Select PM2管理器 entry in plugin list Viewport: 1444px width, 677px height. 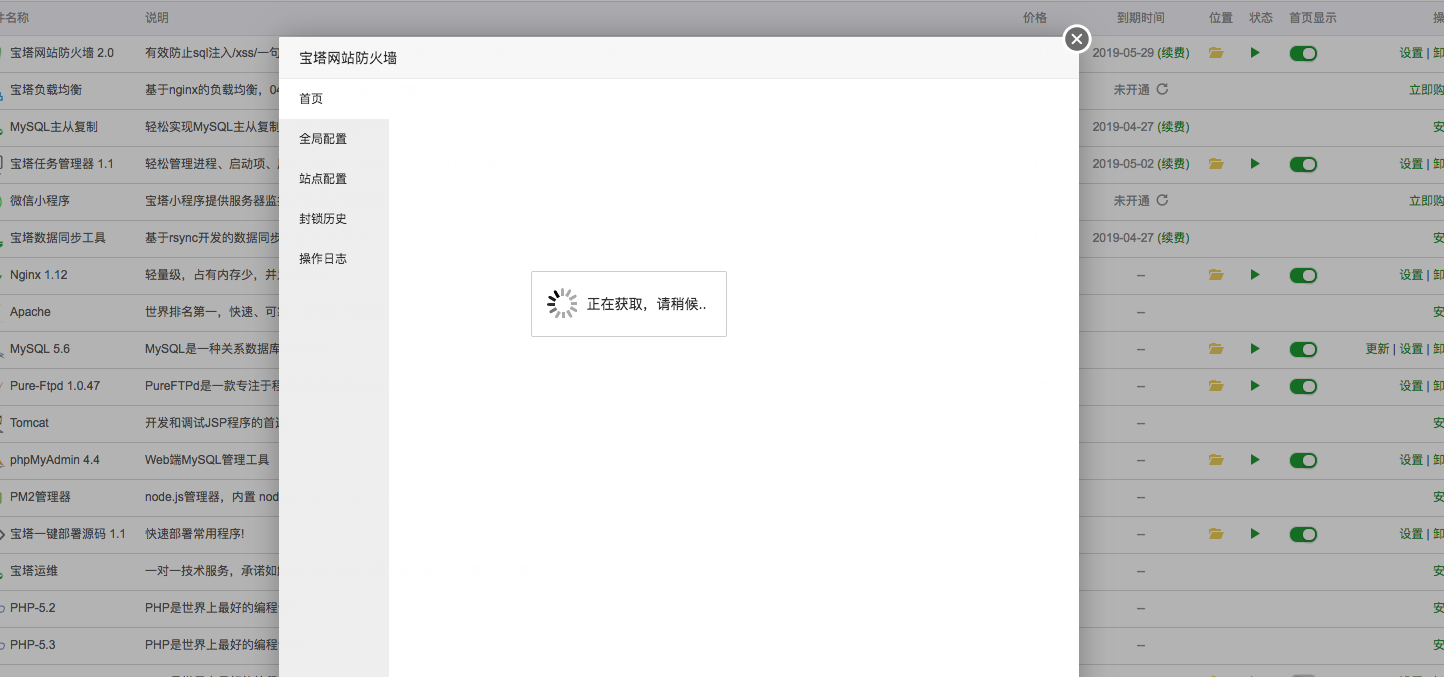point(40,497)
